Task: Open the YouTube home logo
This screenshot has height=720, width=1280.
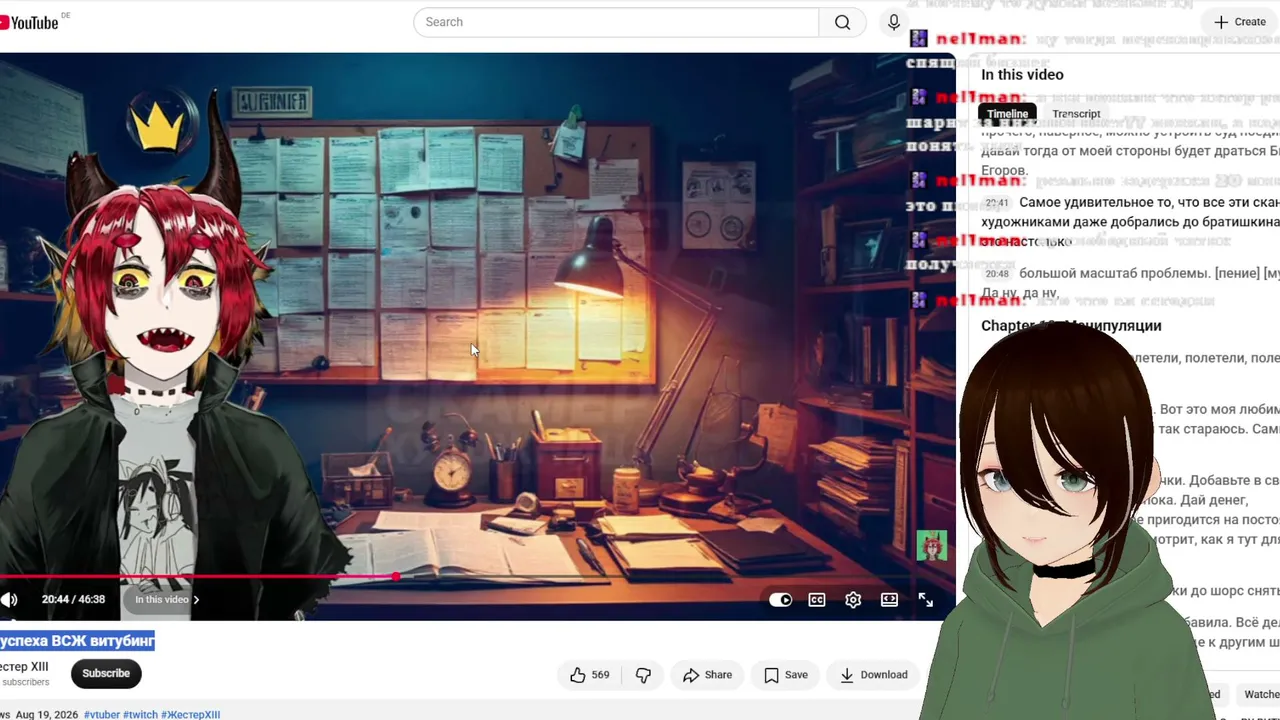Action: (x=30, y=22)
